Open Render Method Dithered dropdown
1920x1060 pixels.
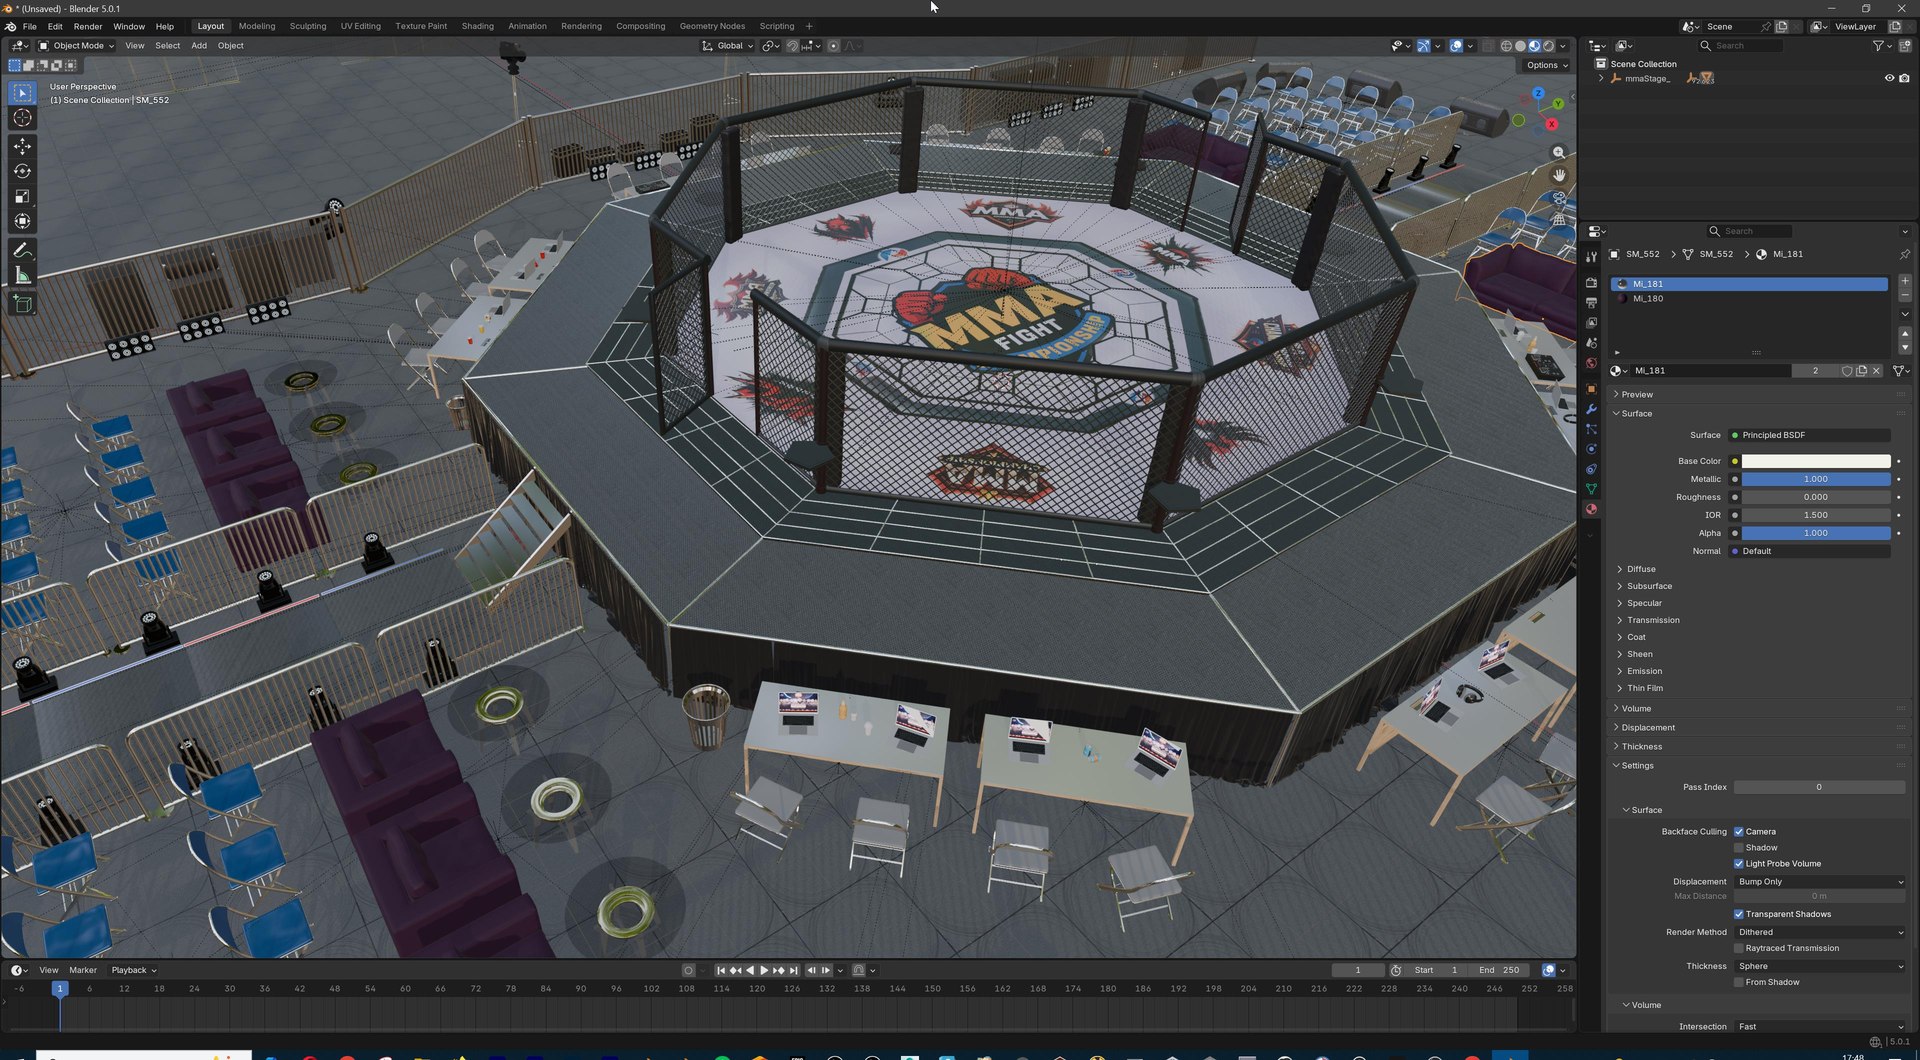pyautogui.click(x=1819, y=932)
